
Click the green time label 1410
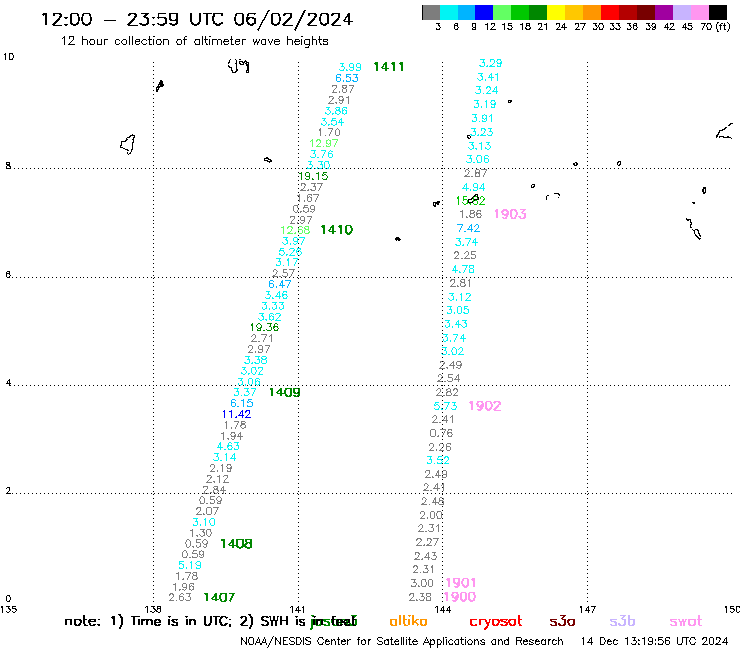(336, 230)
